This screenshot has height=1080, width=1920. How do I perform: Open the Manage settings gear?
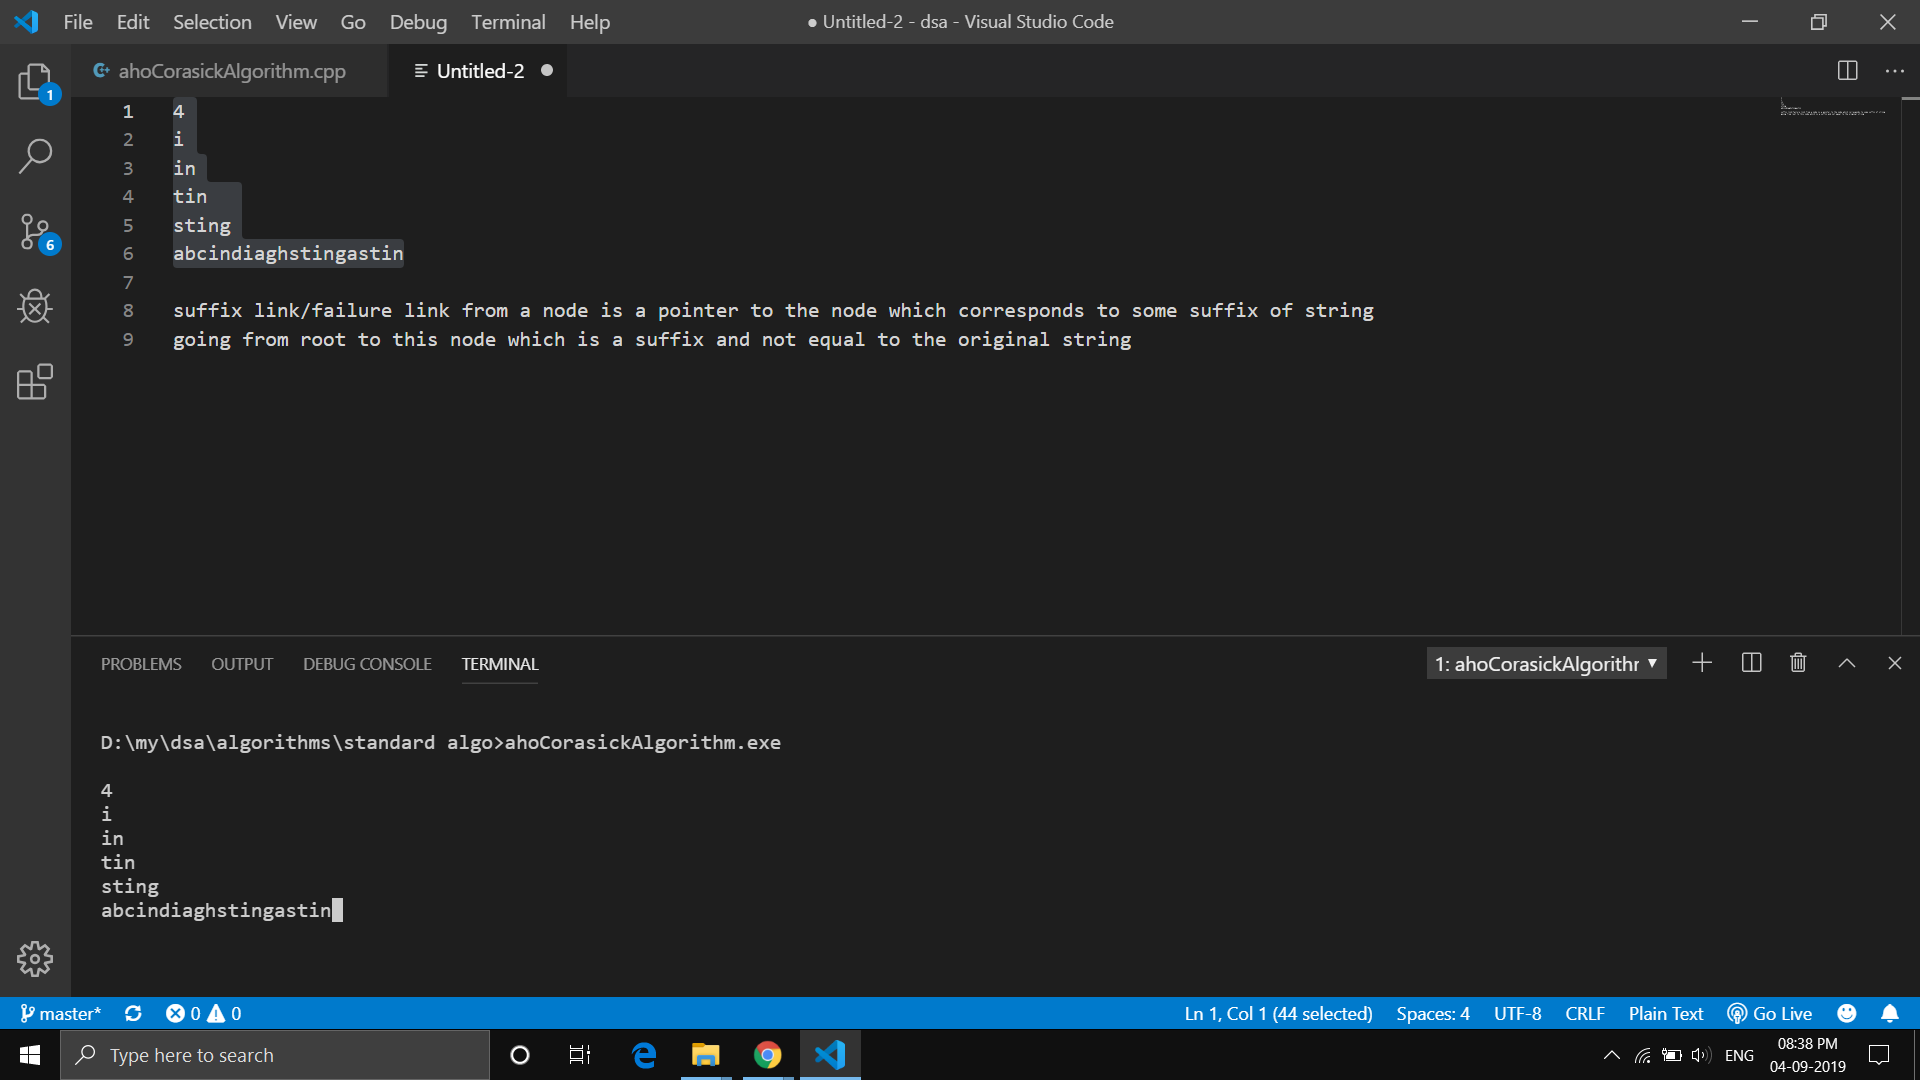pos(35,958)
